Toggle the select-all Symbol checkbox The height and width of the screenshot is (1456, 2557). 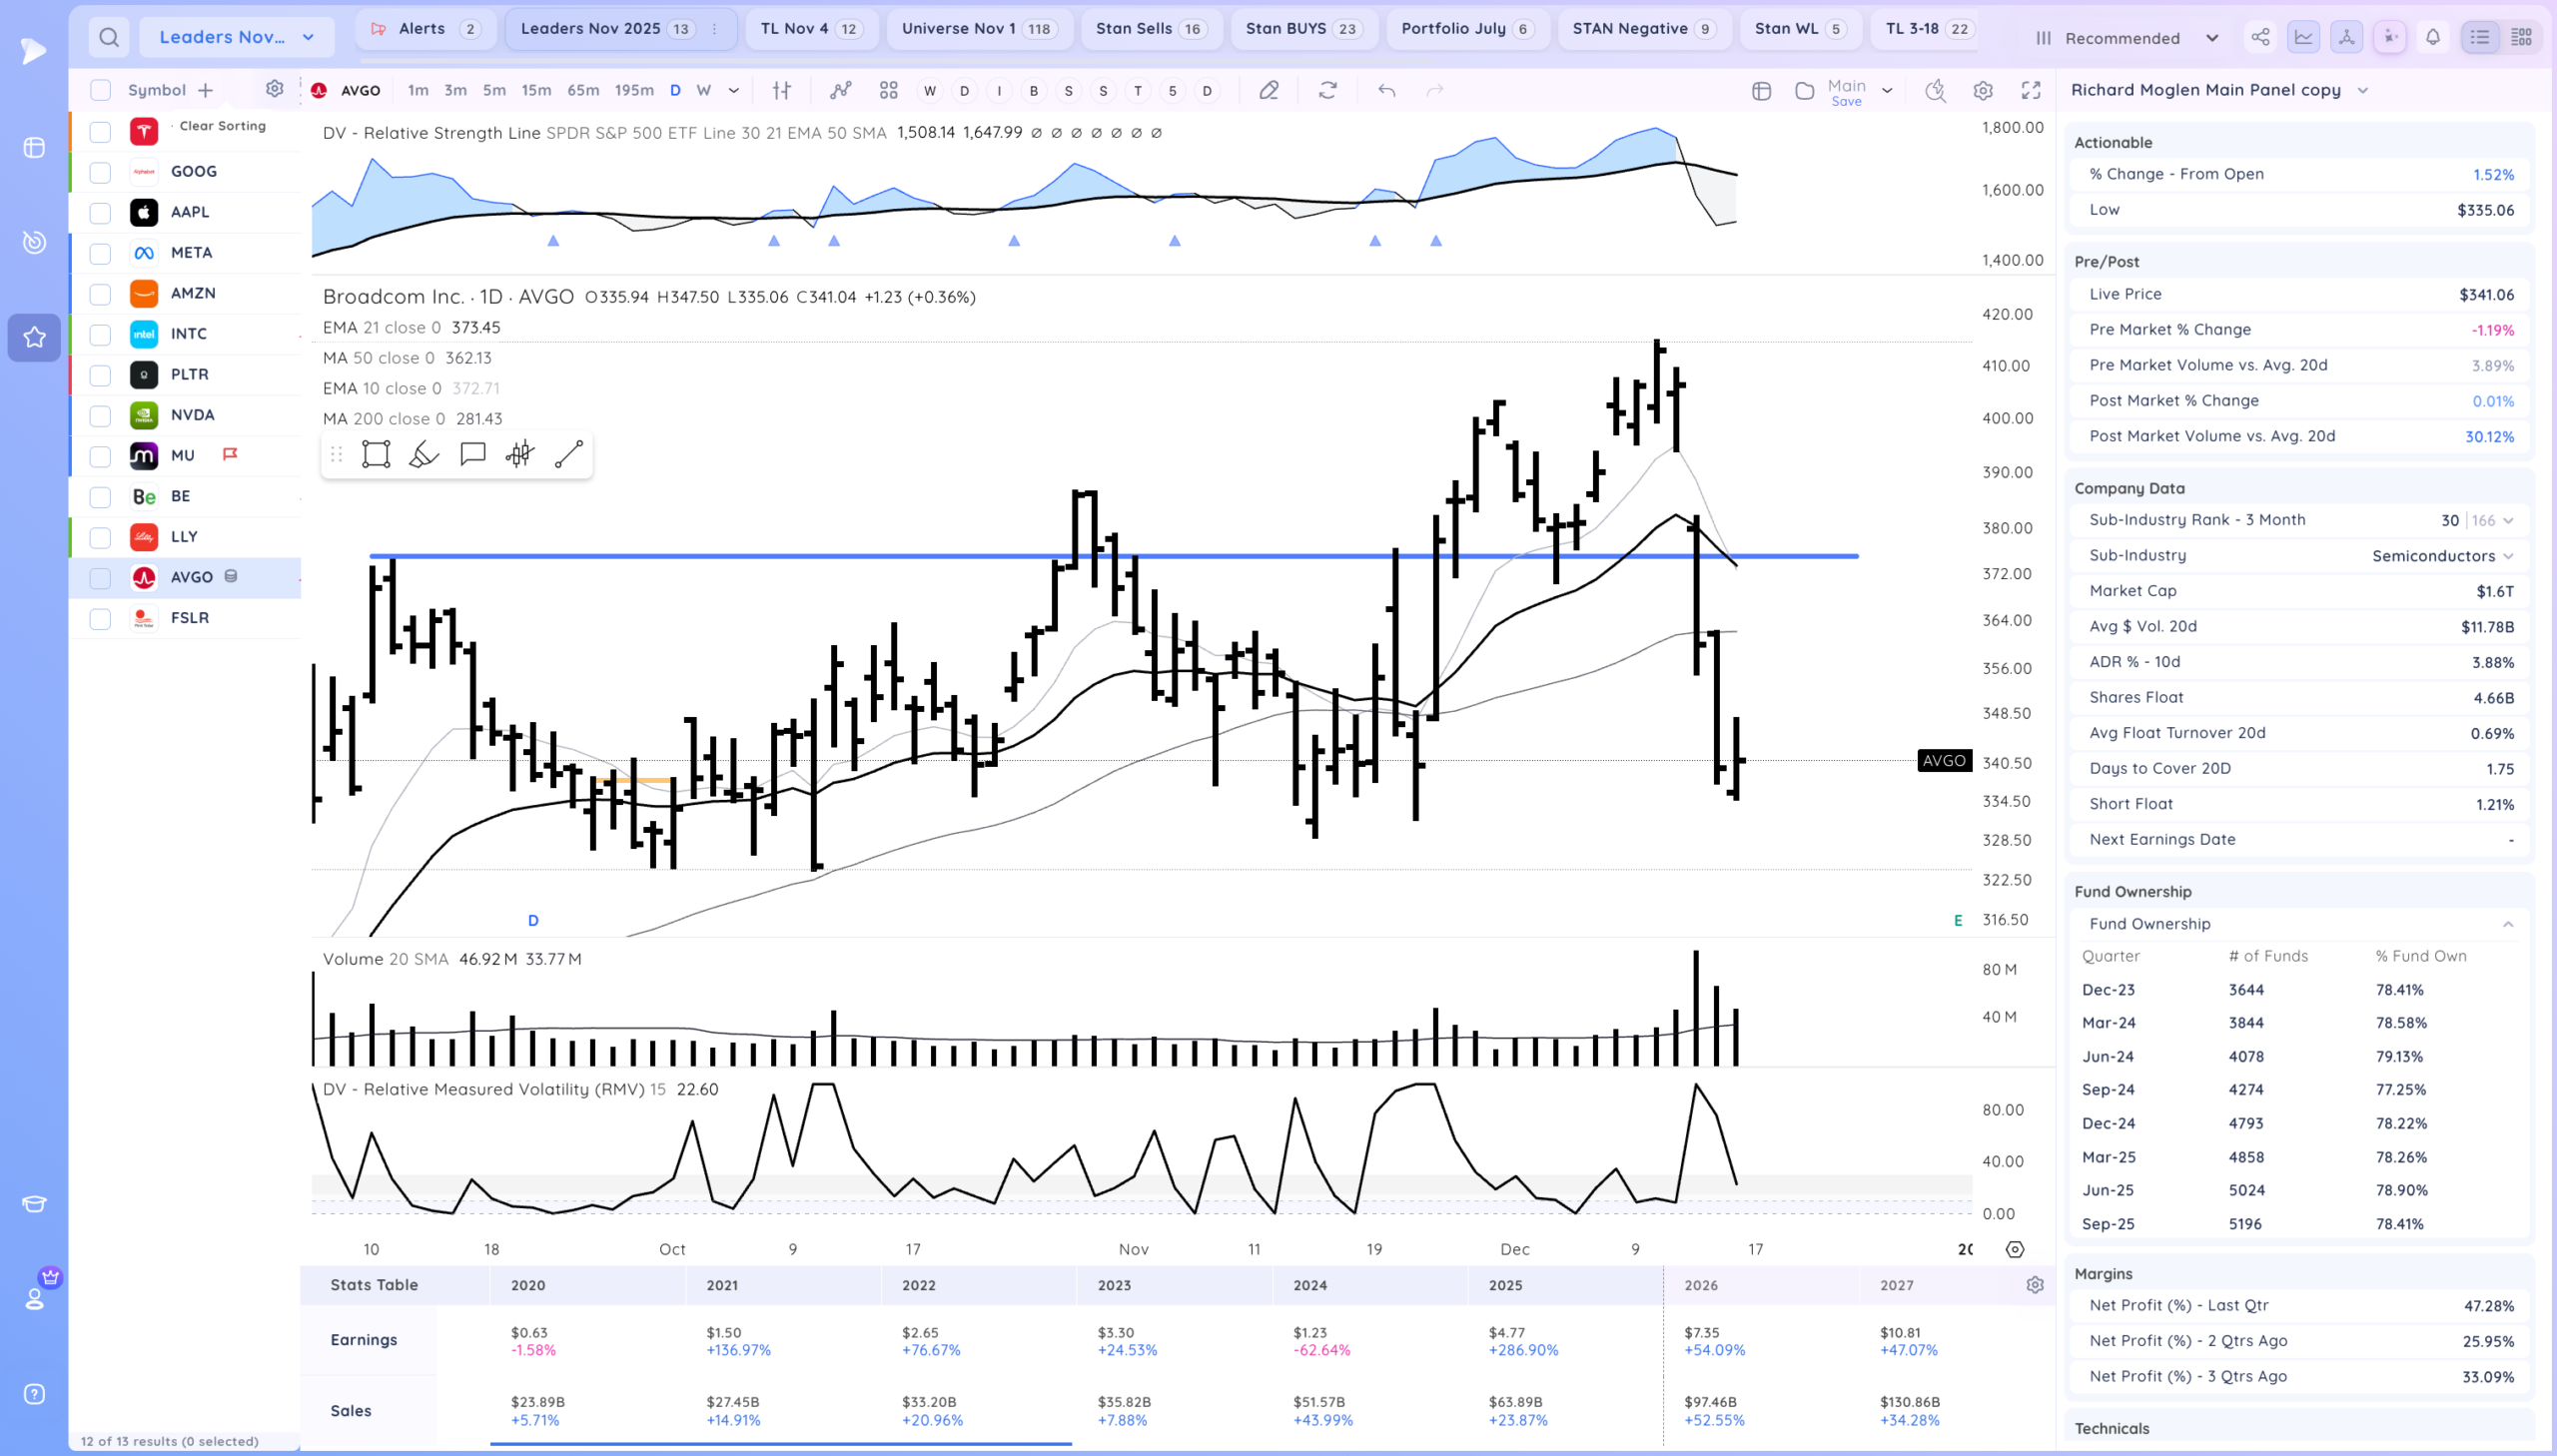pyautogui.click(x=100, y=90)
